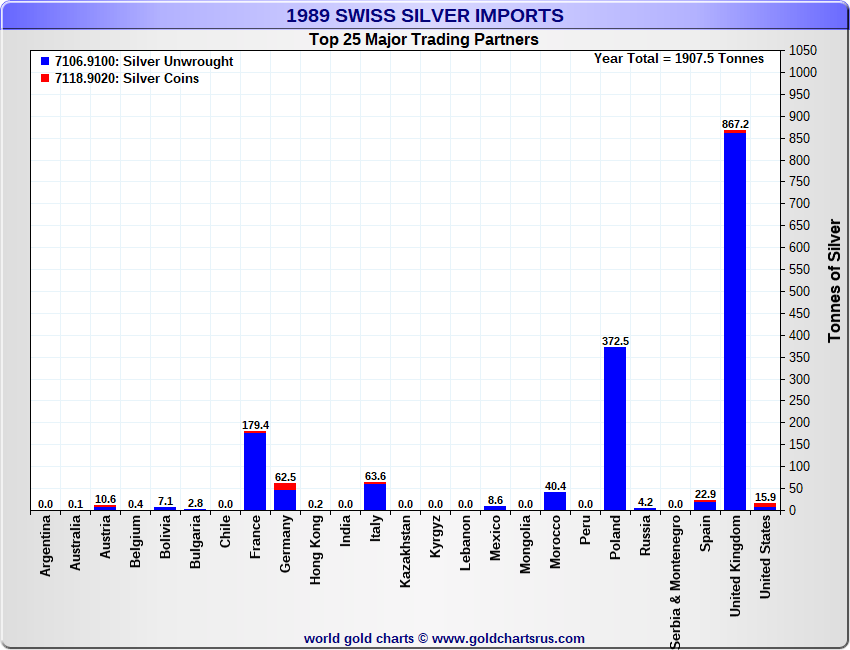Click the Morocco axis label
850x650 pixels.
pos(555,542)
